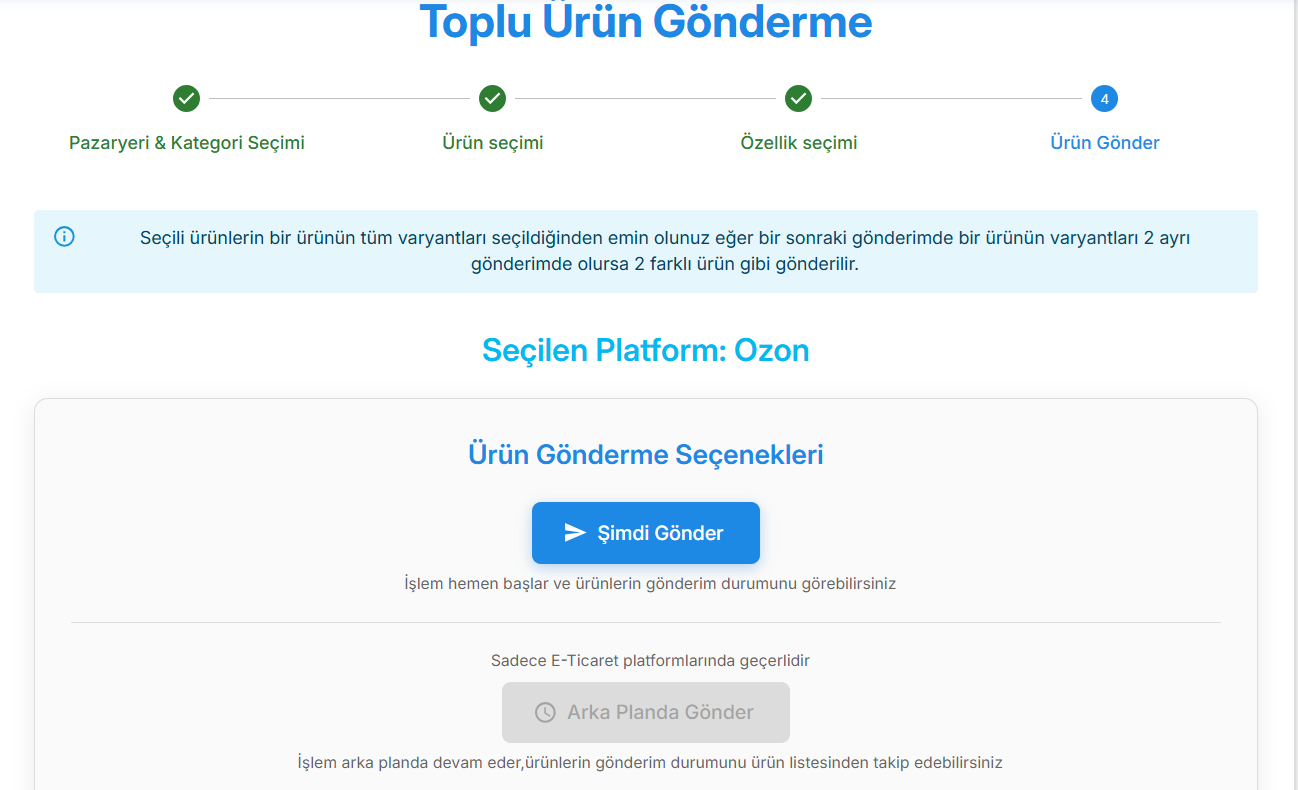The height and width of the screenshot is (790, 1298).
Task: Click the Ürün Gönderme Seçenekleri heading
Action: [x=646, y=454]
